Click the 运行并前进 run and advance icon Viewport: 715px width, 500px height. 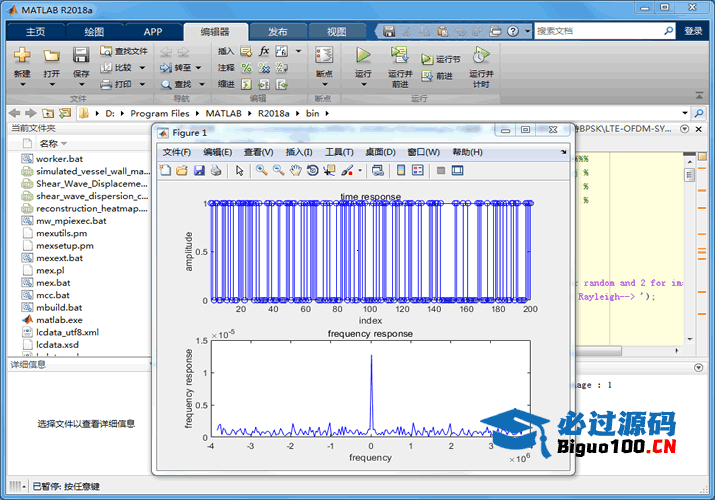point(399,55)
